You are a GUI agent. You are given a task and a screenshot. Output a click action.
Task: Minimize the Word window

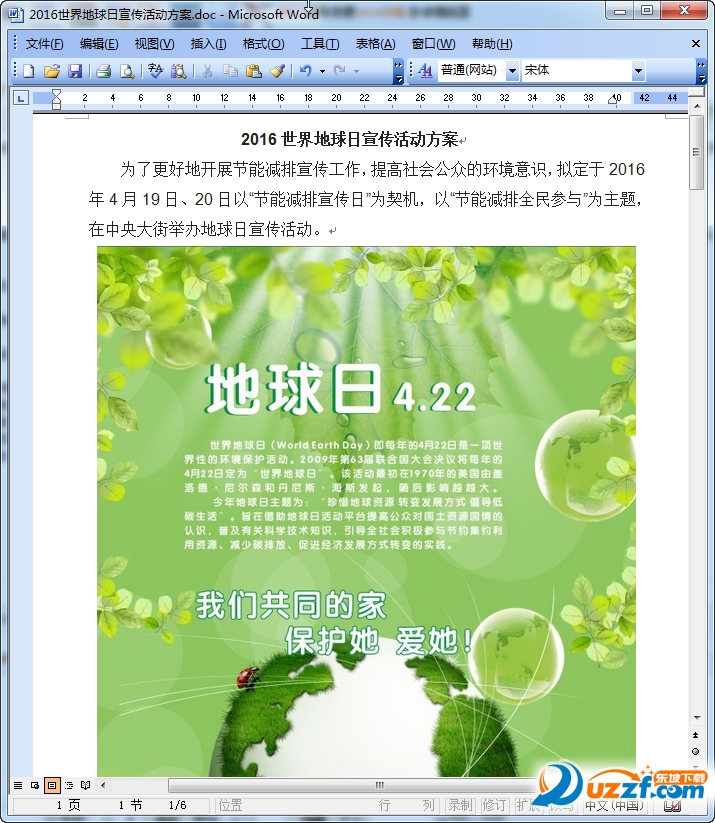pos(619,10)
